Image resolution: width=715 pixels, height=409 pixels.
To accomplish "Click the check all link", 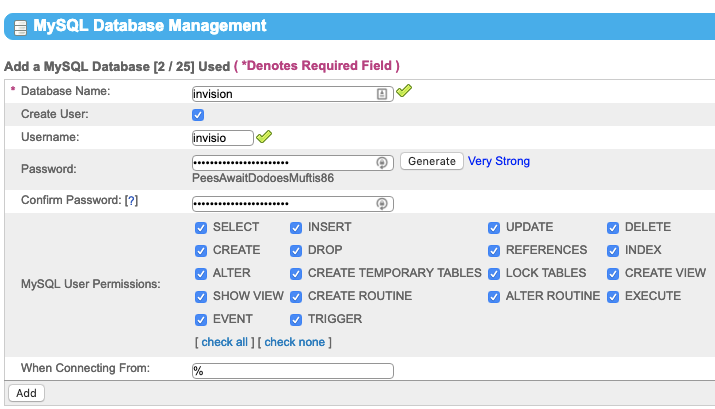I will coord(224,342).
